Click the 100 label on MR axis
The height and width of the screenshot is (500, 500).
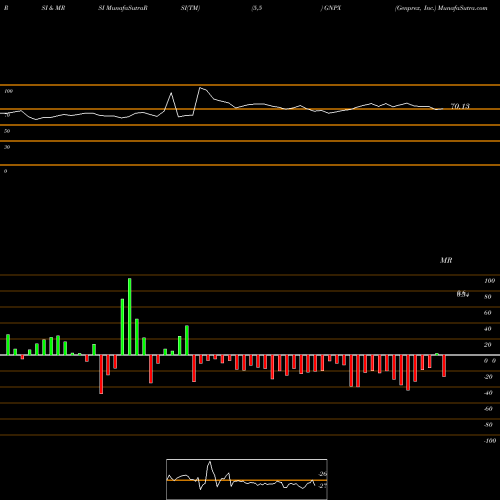point(489,281)
